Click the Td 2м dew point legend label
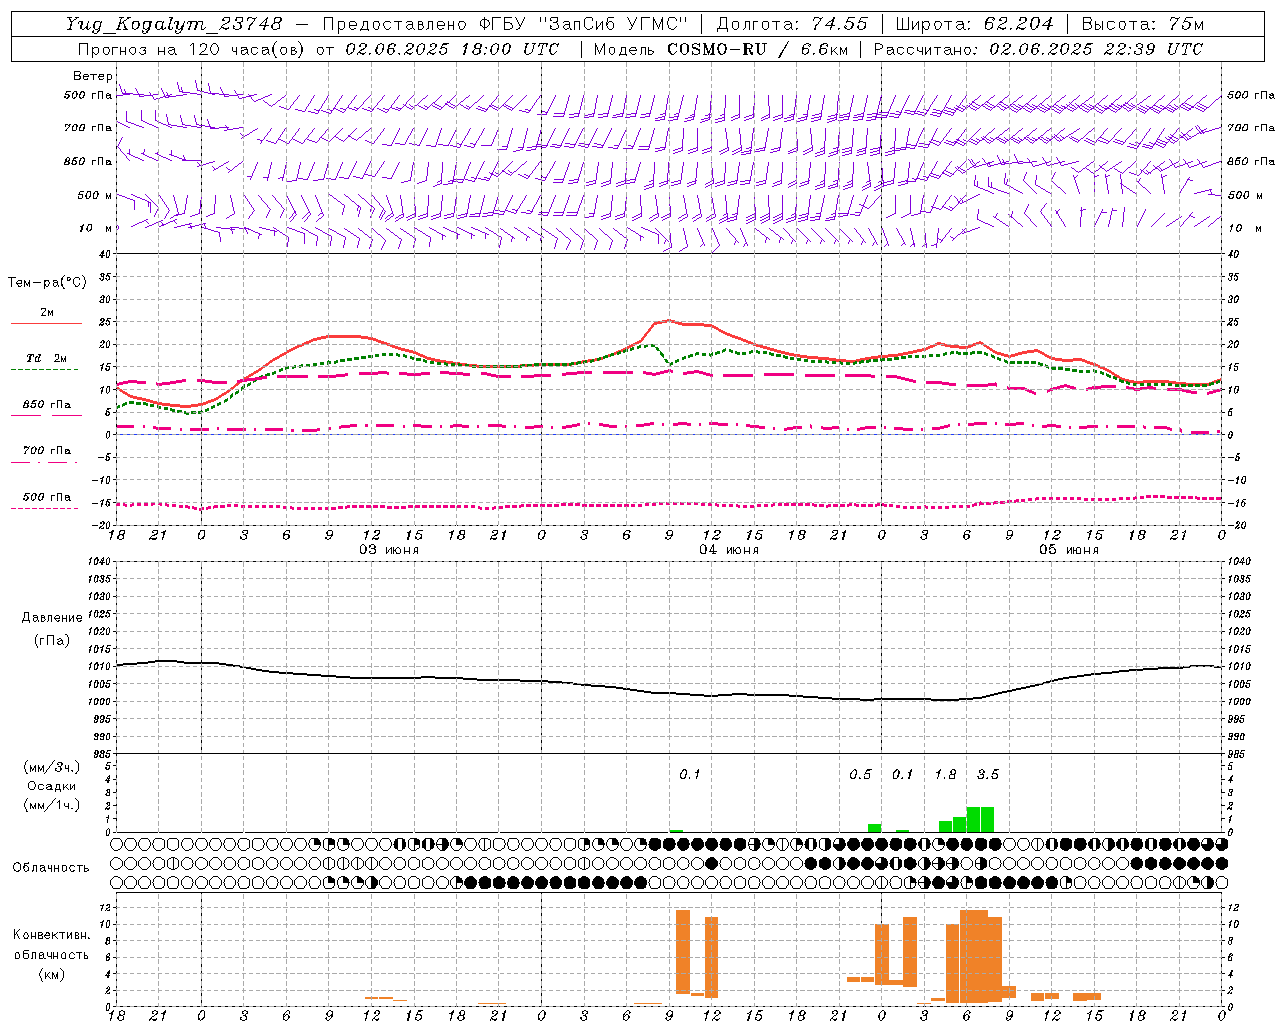 tap(46, 358)
